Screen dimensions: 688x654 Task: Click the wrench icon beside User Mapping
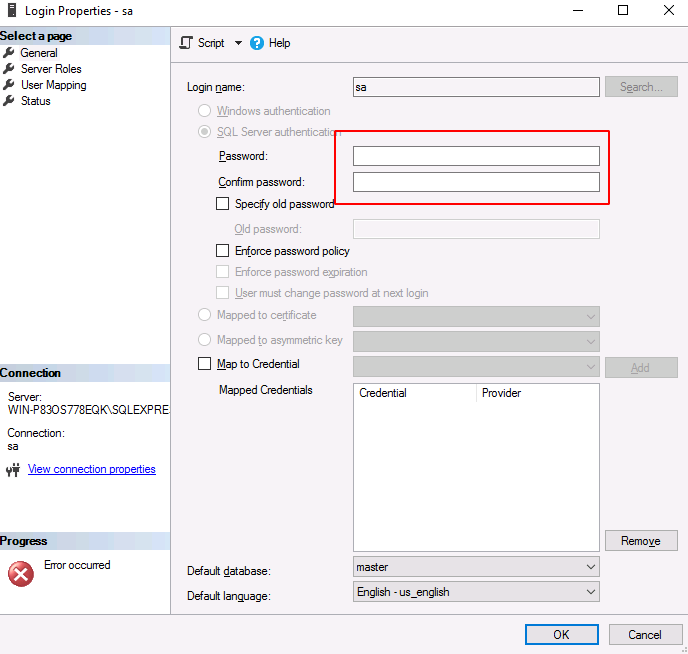pyautogui.click(x=8, y=85)
